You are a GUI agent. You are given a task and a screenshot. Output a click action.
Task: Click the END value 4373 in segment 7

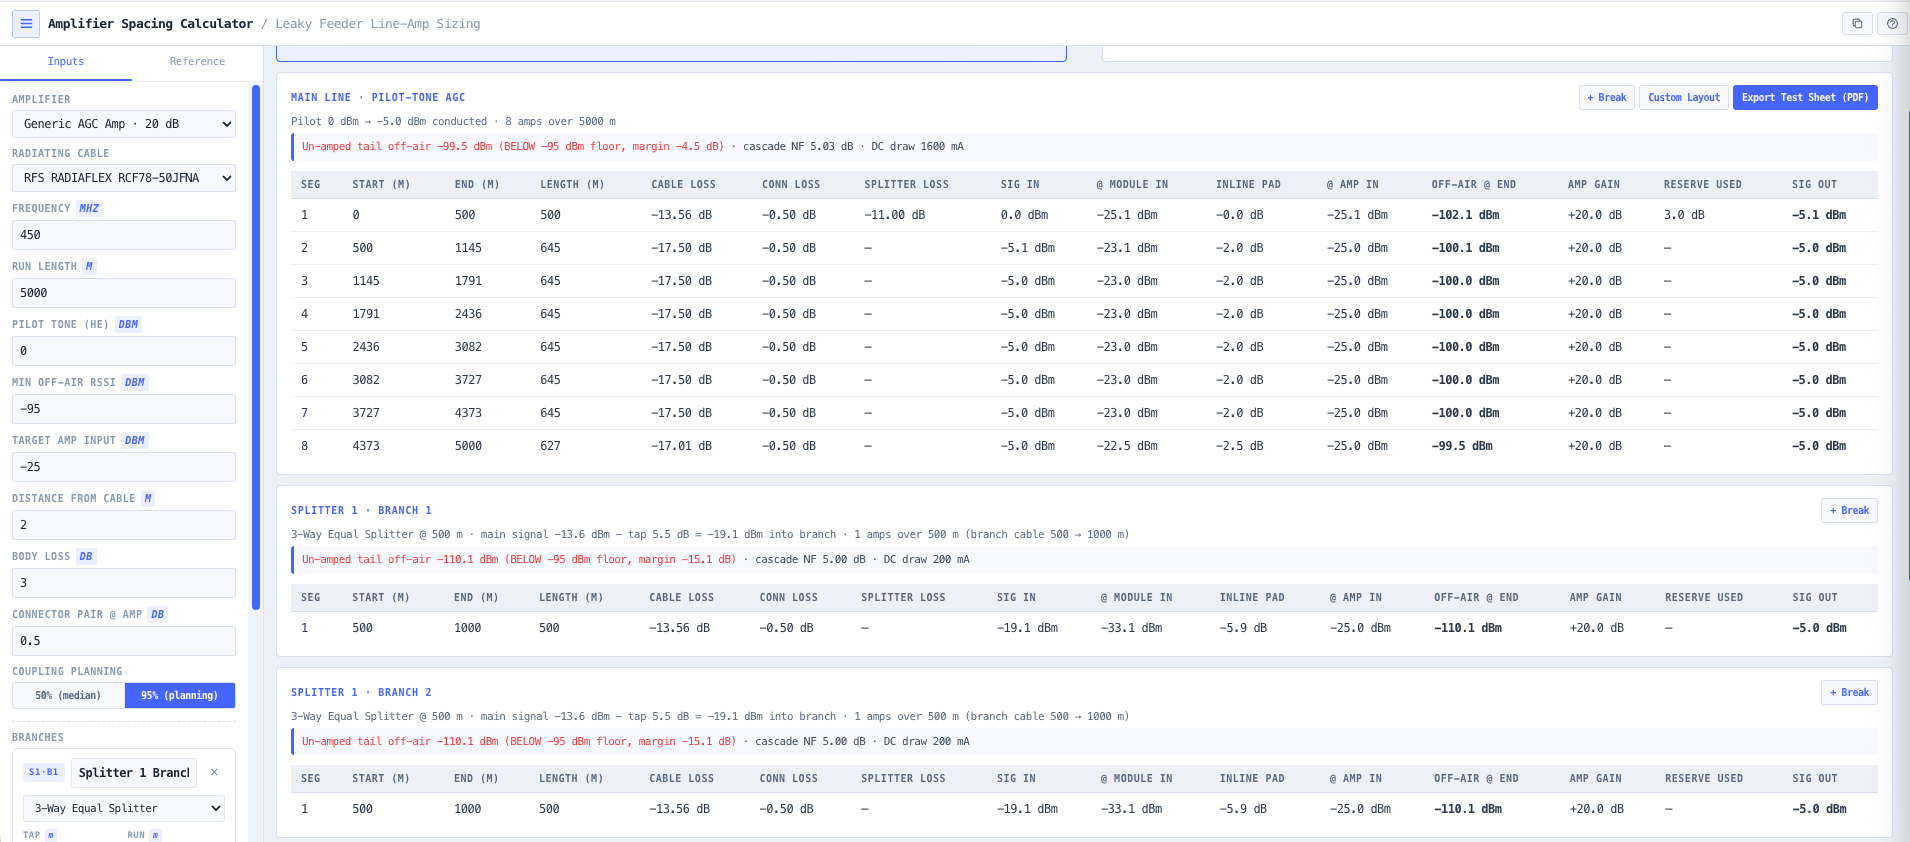pos(468,413)
